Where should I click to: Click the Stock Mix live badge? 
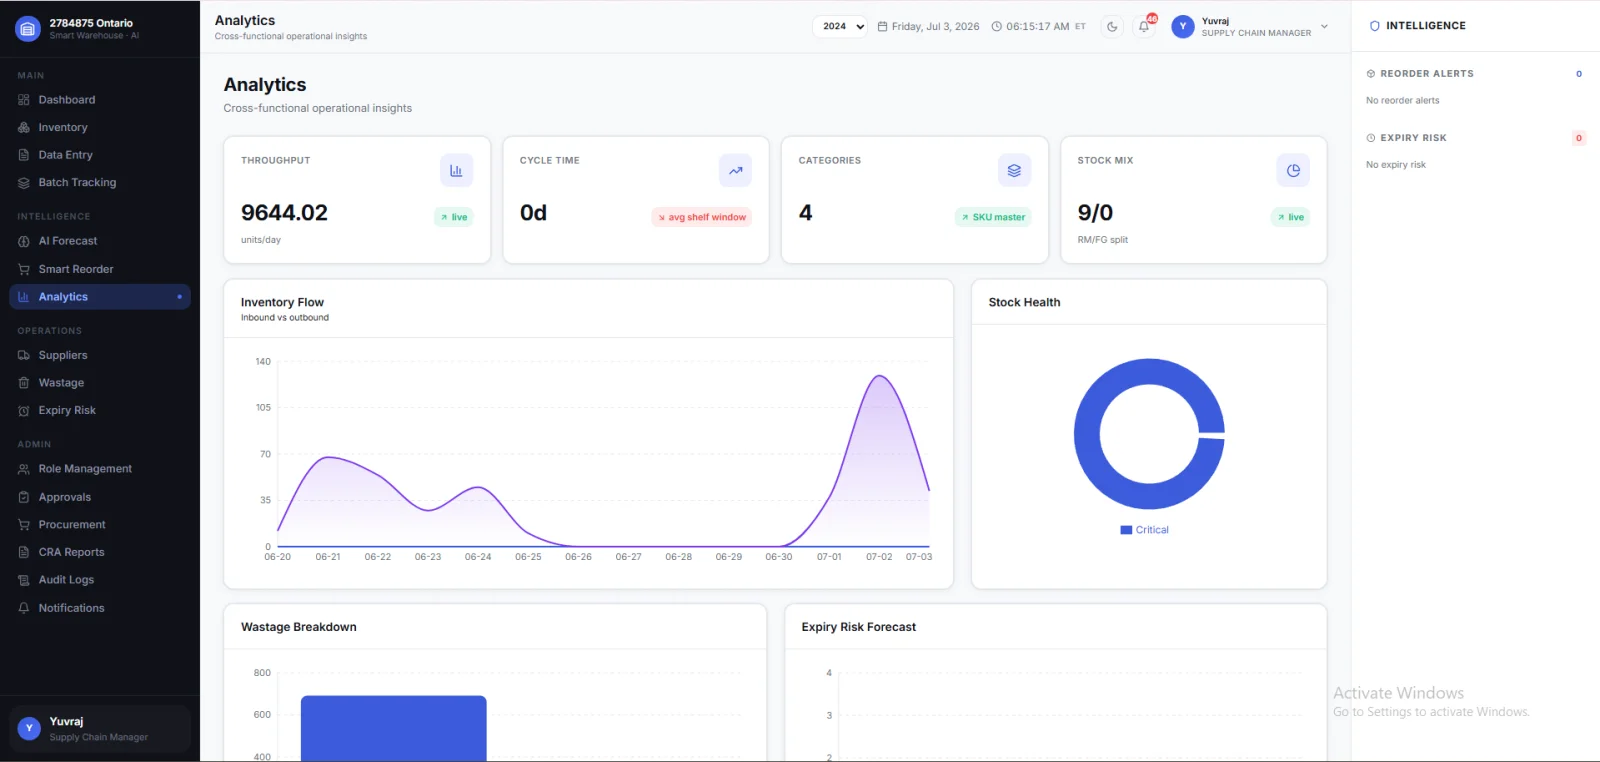pos(1291,217)
